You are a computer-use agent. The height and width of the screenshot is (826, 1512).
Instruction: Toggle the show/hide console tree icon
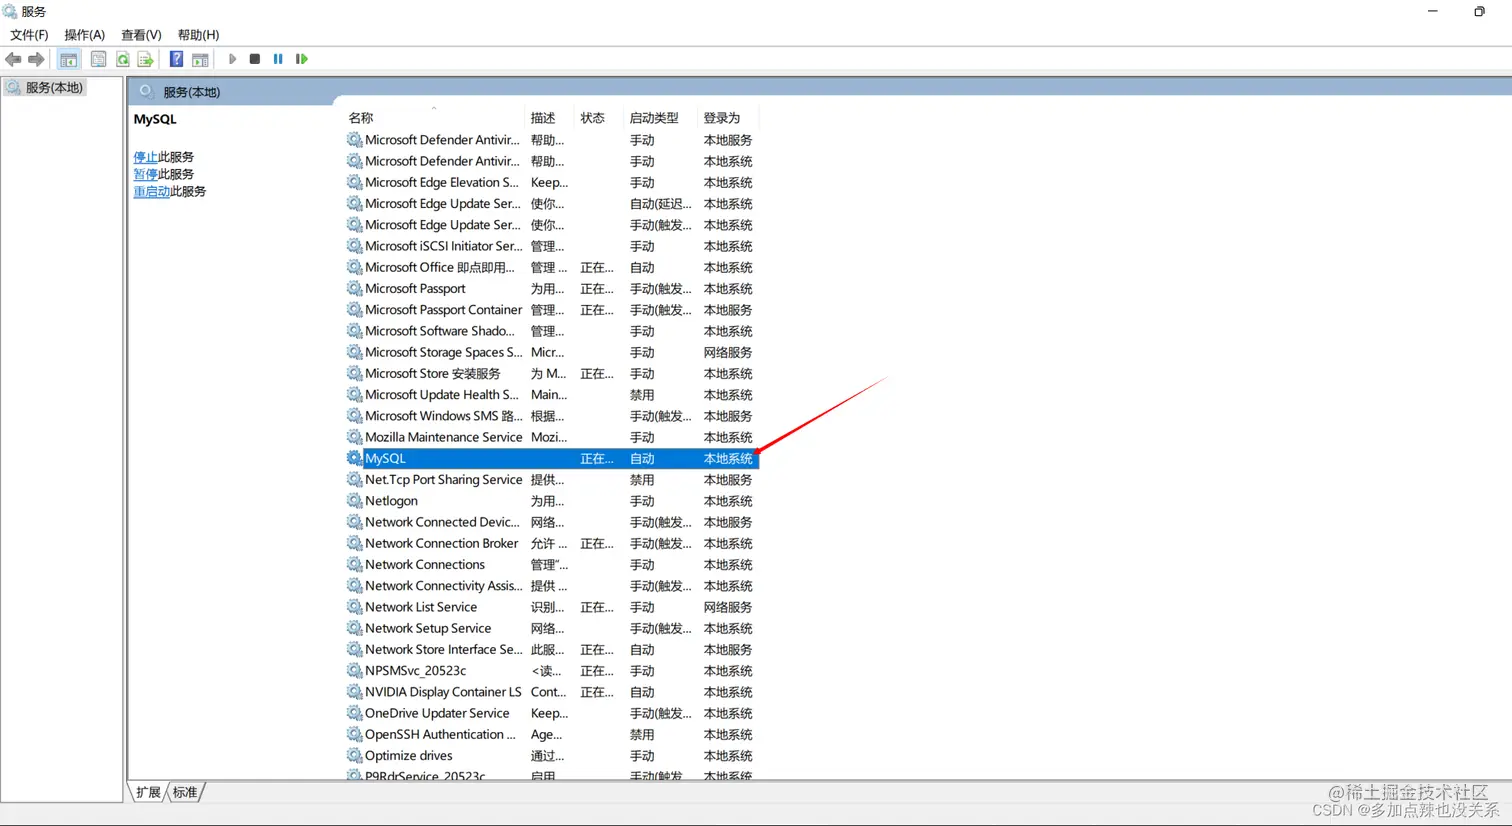tap(68, 59)
